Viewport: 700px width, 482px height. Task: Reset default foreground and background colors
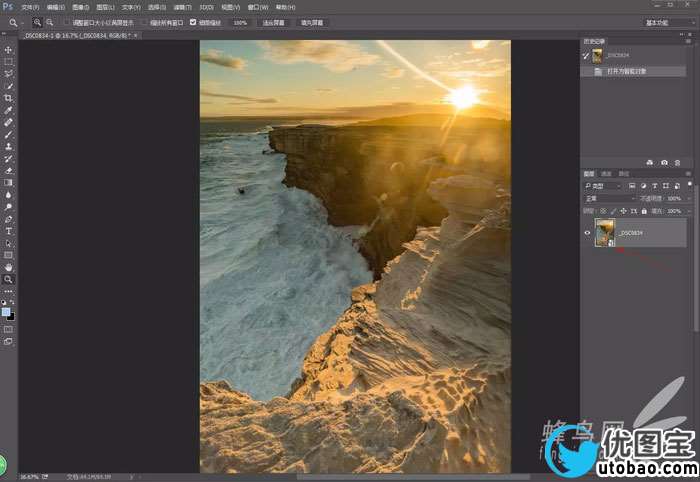click(x=4, y=303)
